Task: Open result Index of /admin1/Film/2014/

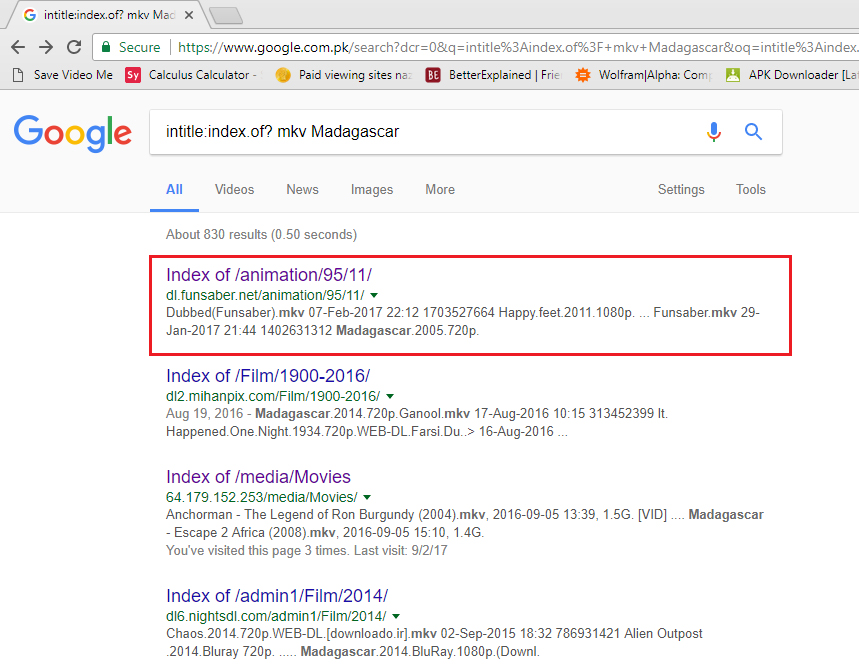Action: (x=277, y=596)
